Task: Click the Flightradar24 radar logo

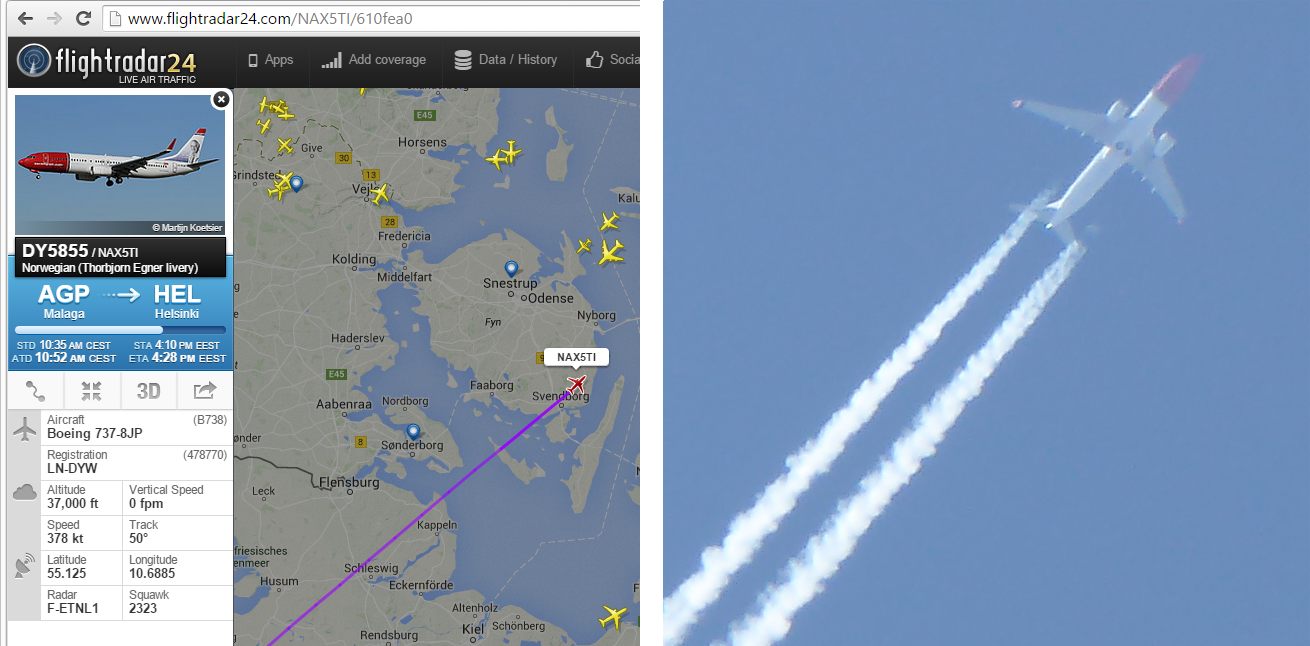Action: 36,62
